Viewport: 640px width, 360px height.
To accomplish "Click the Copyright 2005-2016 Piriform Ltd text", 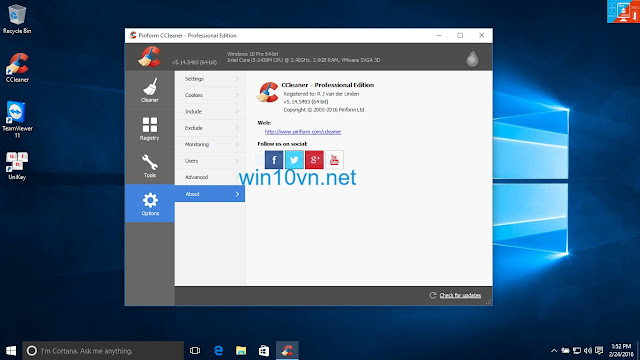I will point(324,110).
